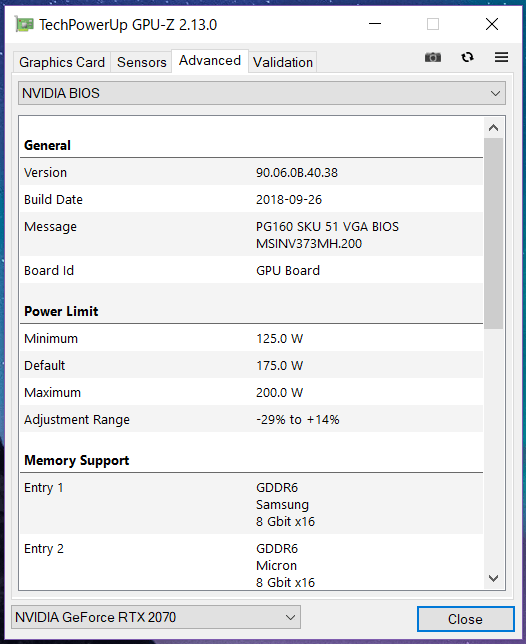Select the Advanced tab
Image resolution: width=526 pixels, height=644 pixels.
210,61
